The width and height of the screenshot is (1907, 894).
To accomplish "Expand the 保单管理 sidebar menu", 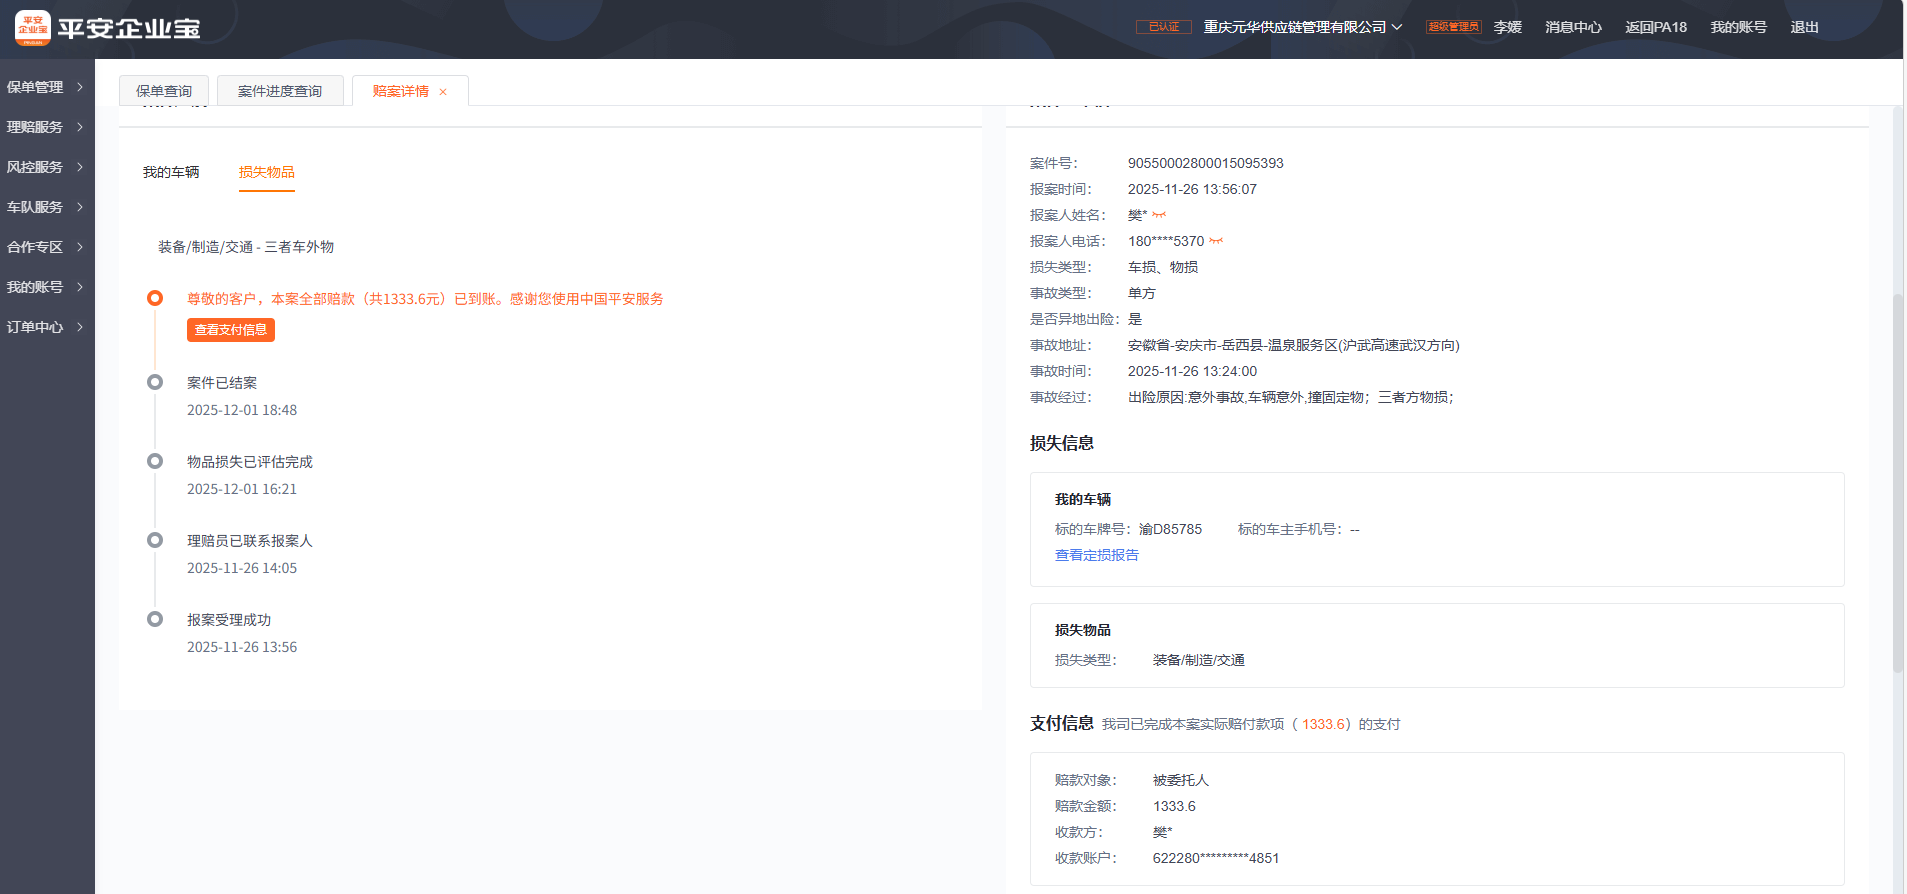I will 46,87.
